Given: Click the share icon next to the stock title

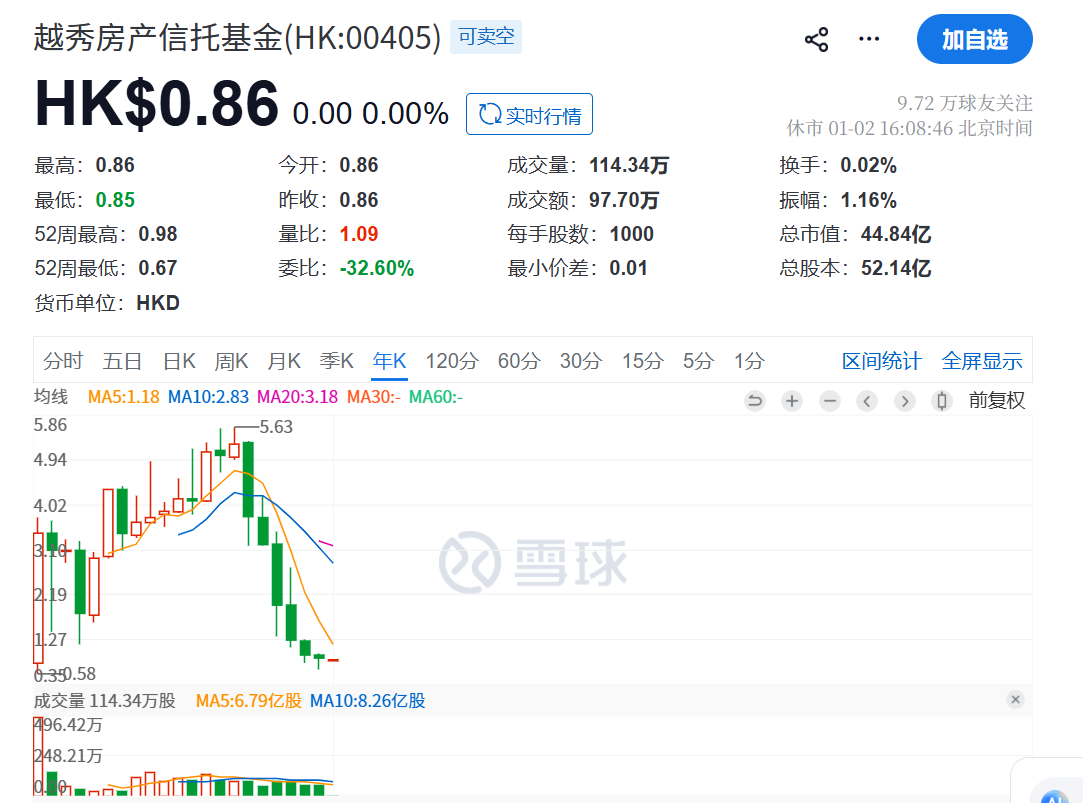Looking at the screenshot, I should 816,40.
